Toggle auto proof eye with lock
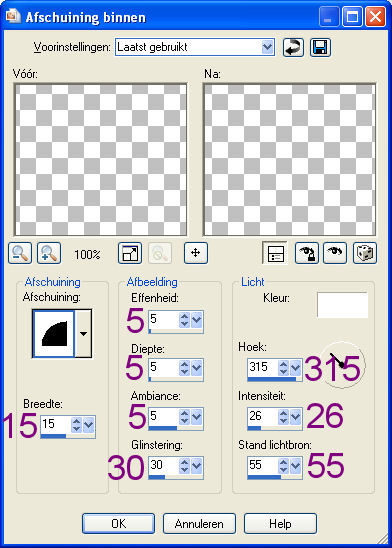Image resolution: width=392 pixels, height=548 pixels. pyautogui.click(x=306, y=253)
